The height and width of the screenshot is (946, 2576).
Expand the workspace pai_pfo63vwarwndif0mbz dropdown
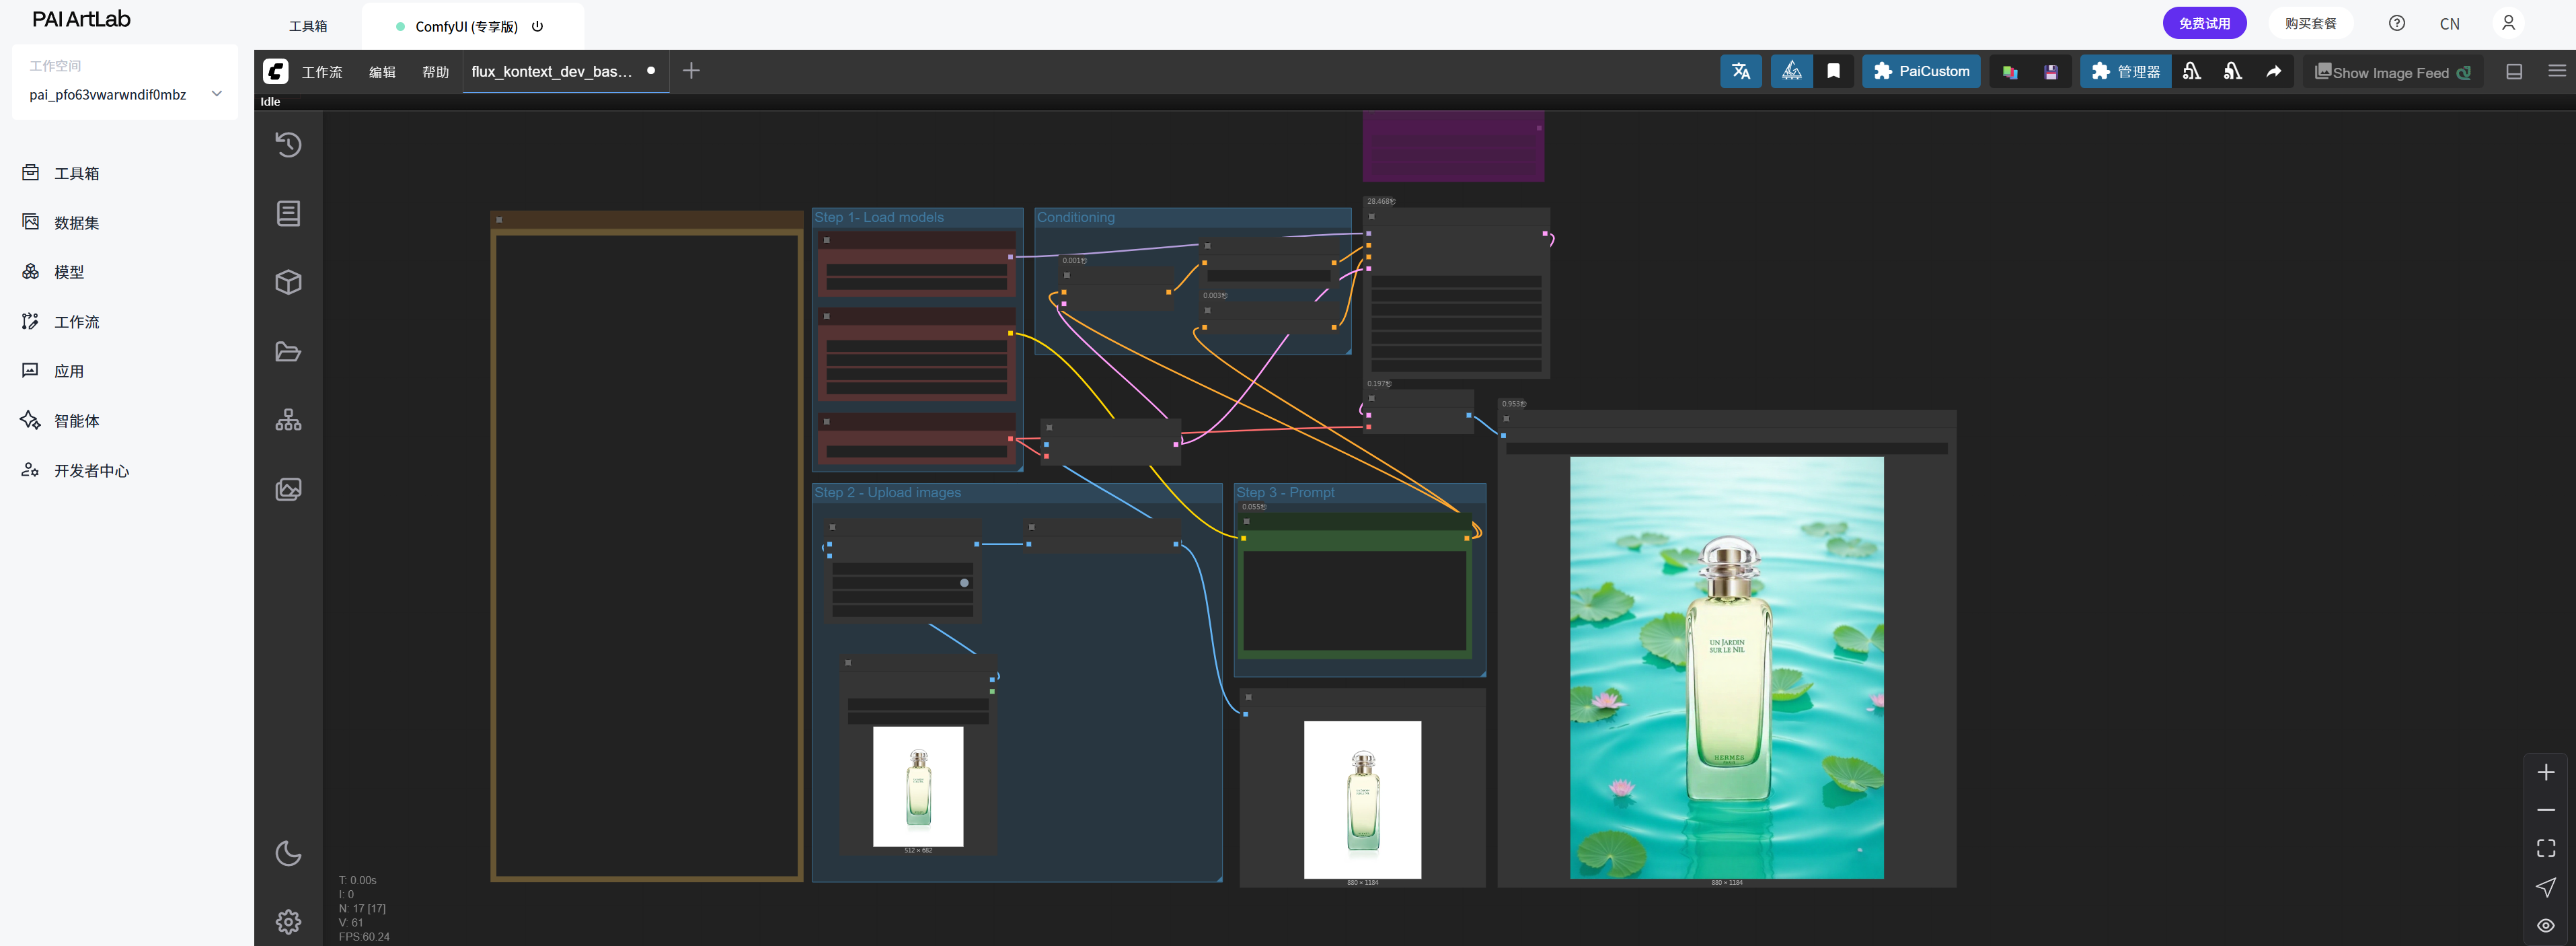pos(216,94)
